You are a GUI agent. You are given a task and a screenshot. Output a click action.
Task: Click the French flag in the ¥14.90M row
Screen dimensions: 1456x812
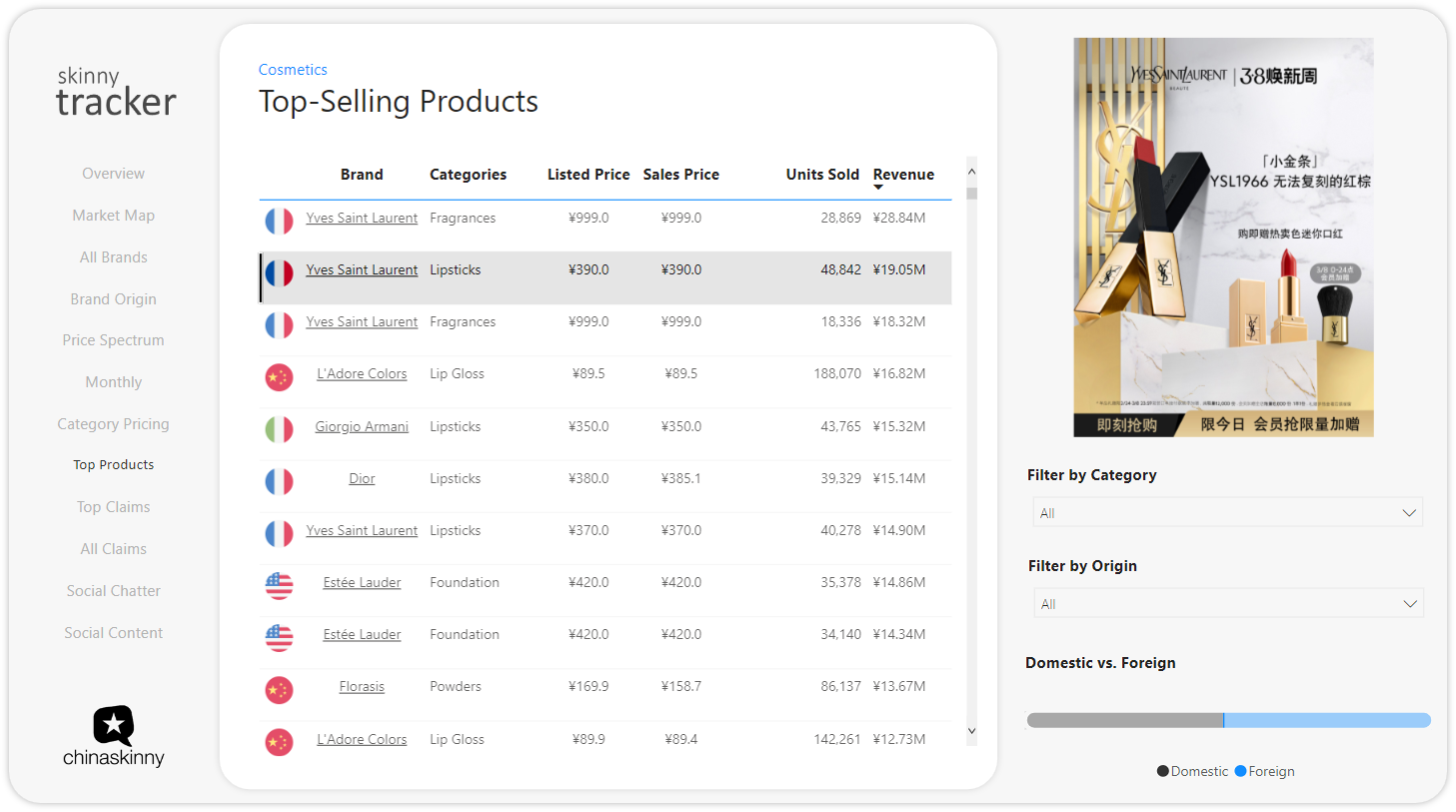pos(279,534)
